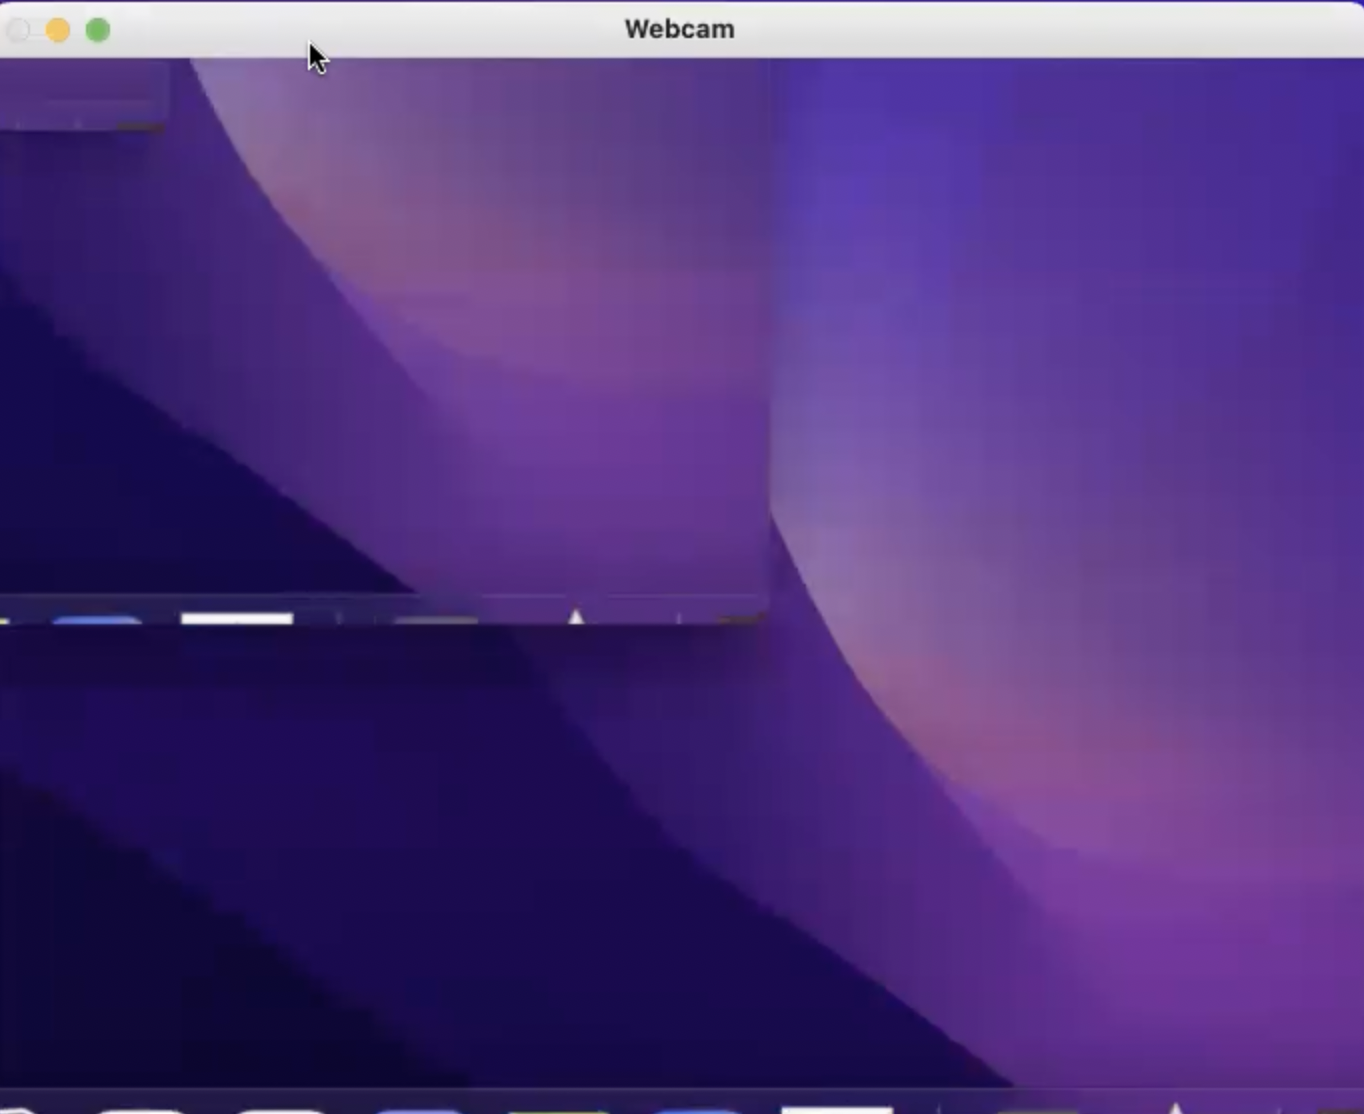The width and height of the screenshot is (1364, 1114).
Task: Click the "Webcam" window title text
Action: [x=680, y=29]
